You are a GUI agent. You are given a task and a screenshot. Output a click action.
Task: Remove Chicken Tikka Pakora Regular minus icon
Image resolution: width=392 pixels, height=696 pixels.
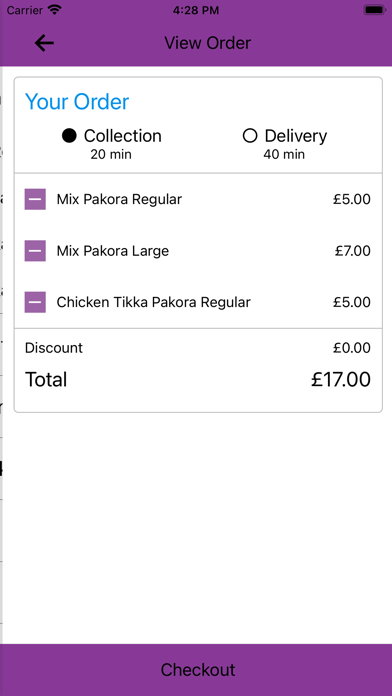(35, 302)
